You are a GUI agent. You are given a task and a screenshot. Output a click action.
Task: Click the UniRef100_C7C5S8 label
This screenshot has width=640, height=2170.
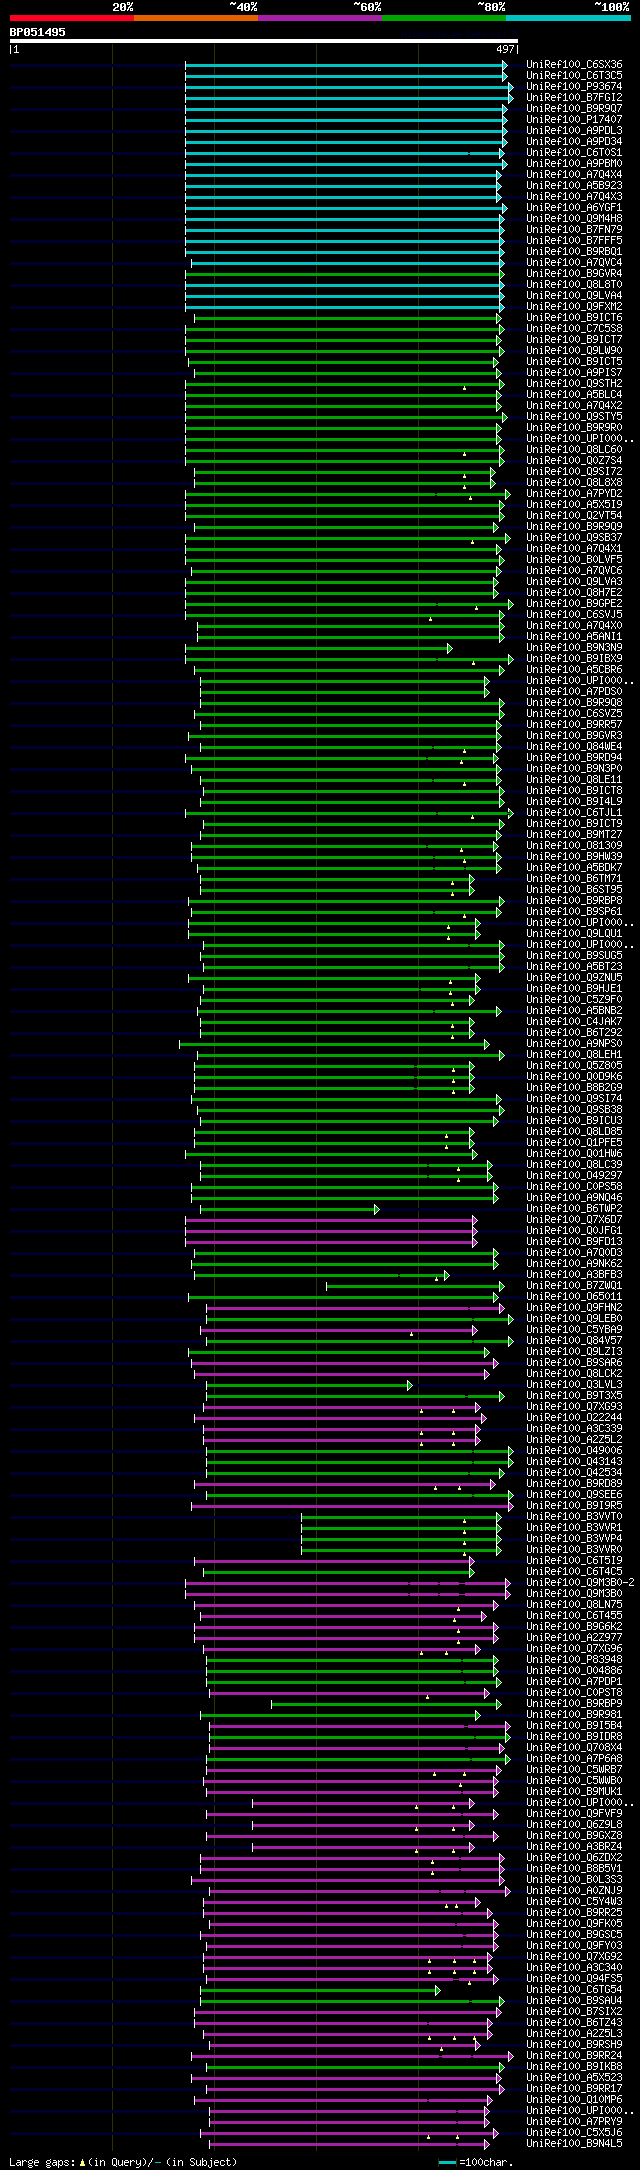[574, 329]
